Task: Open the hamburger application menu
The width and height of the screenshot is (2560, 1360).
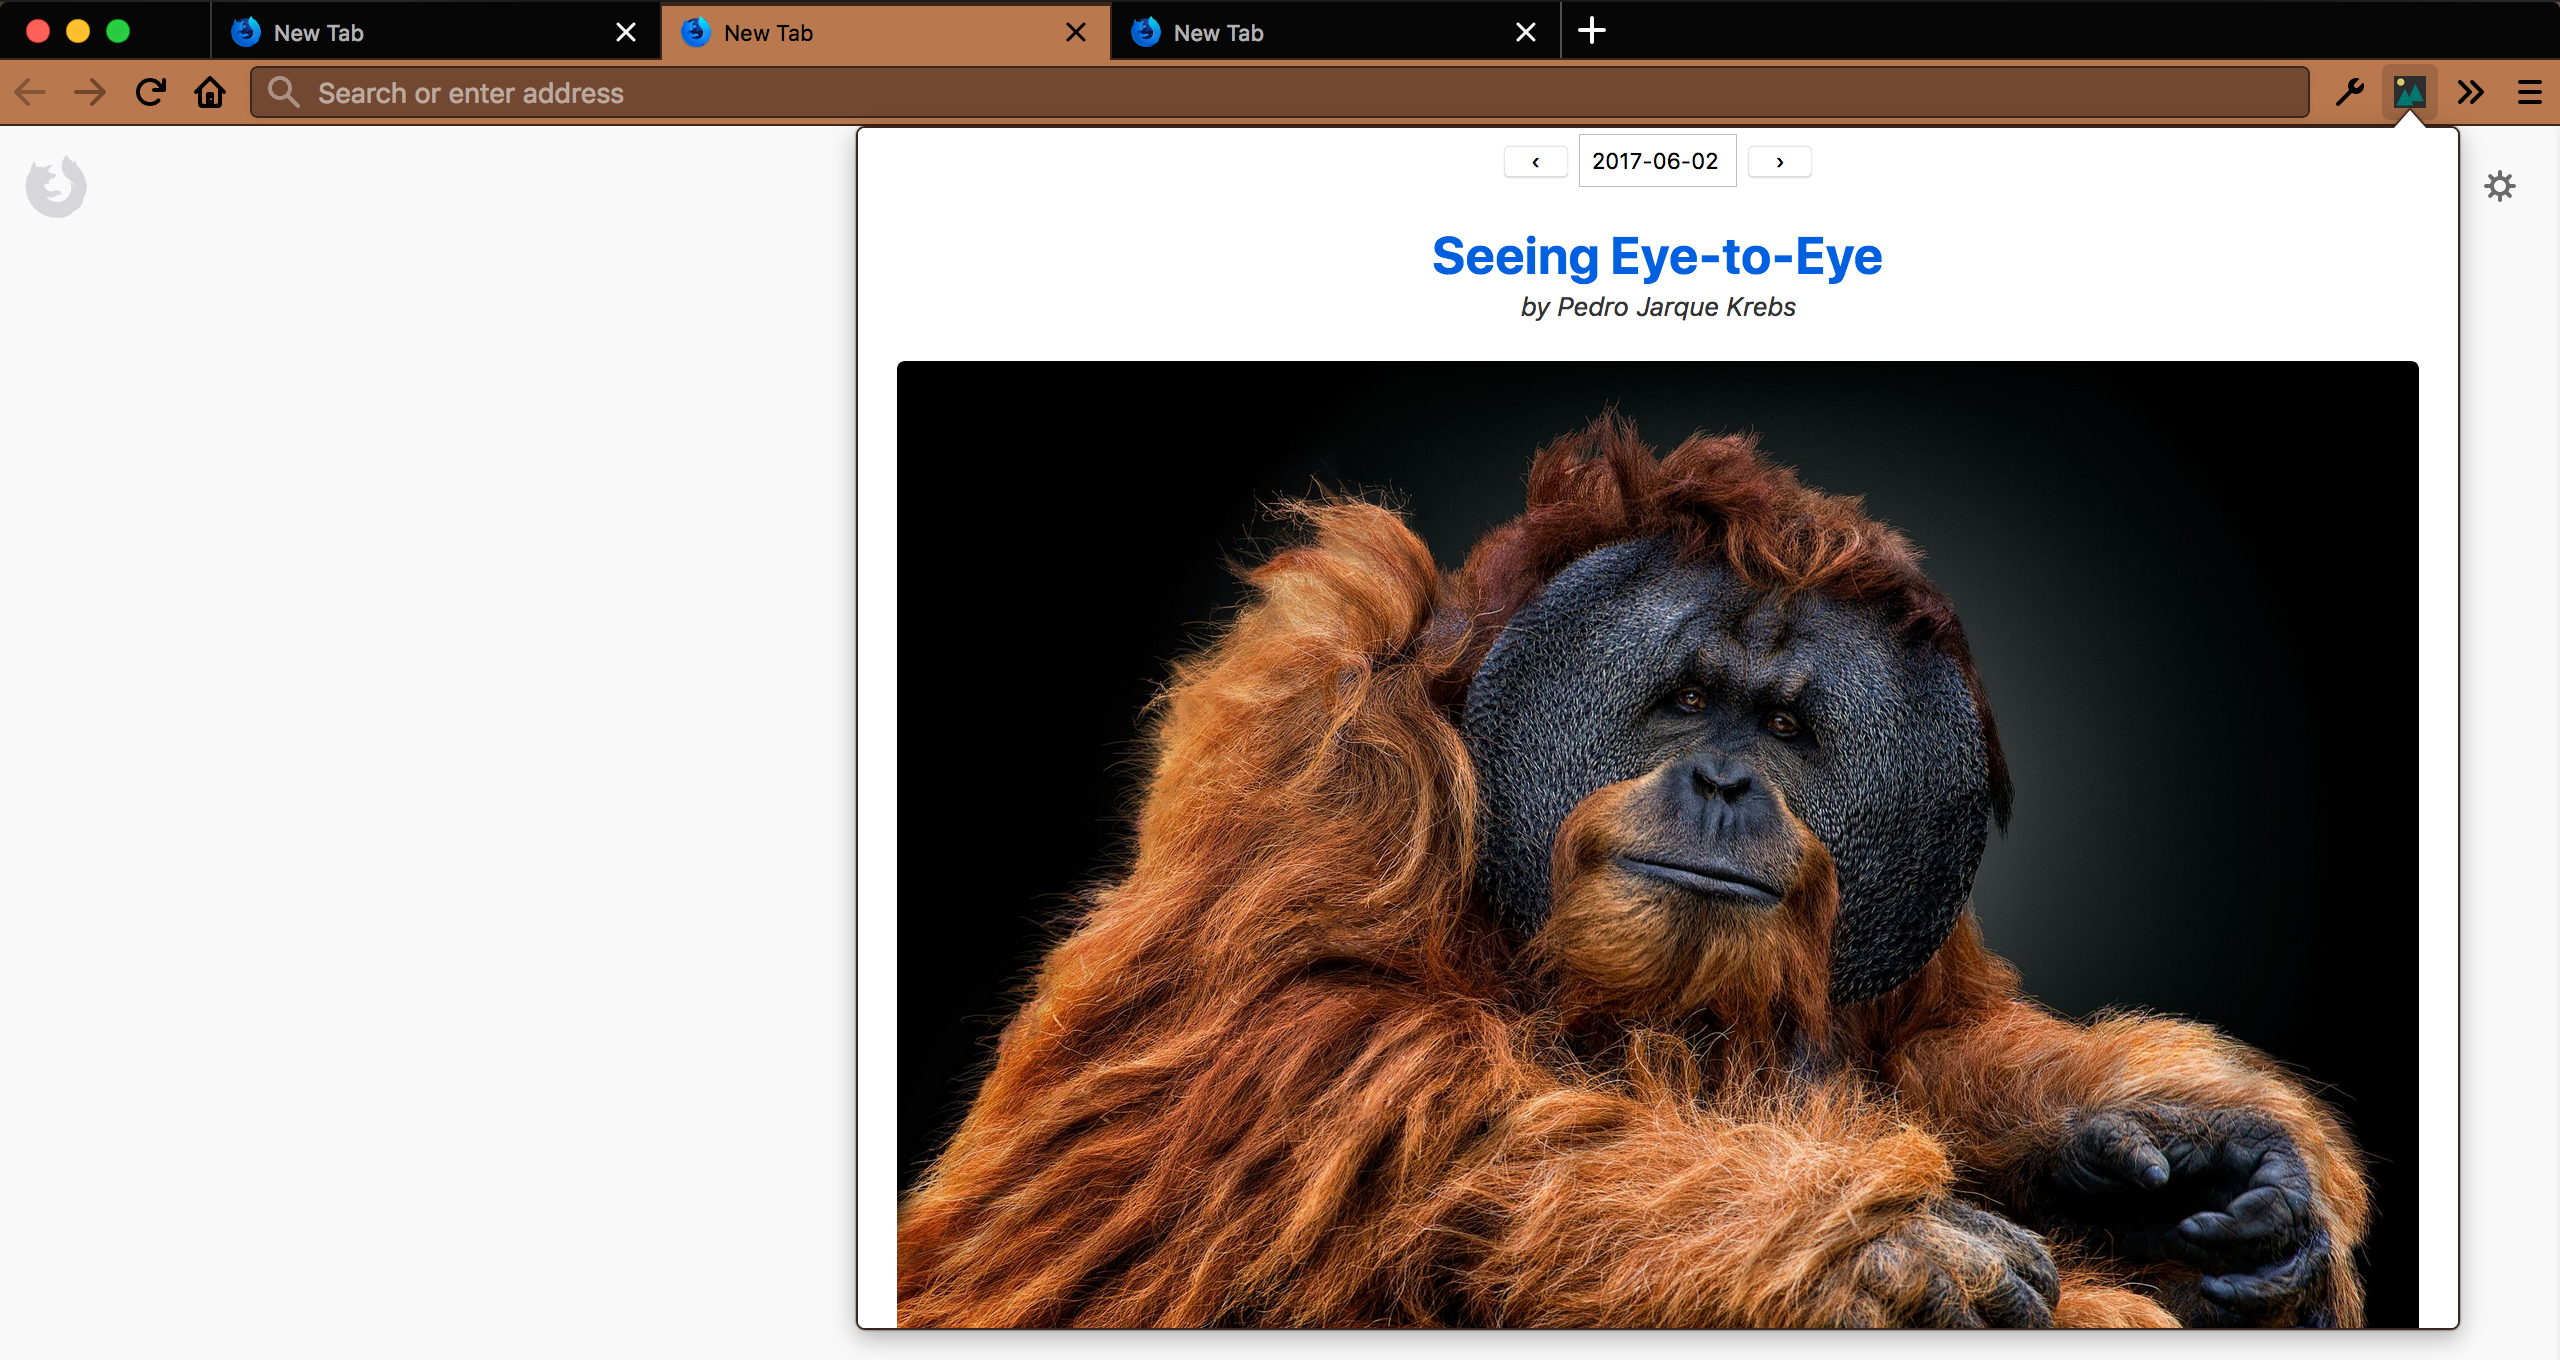Action: (x=2530, y=93)
